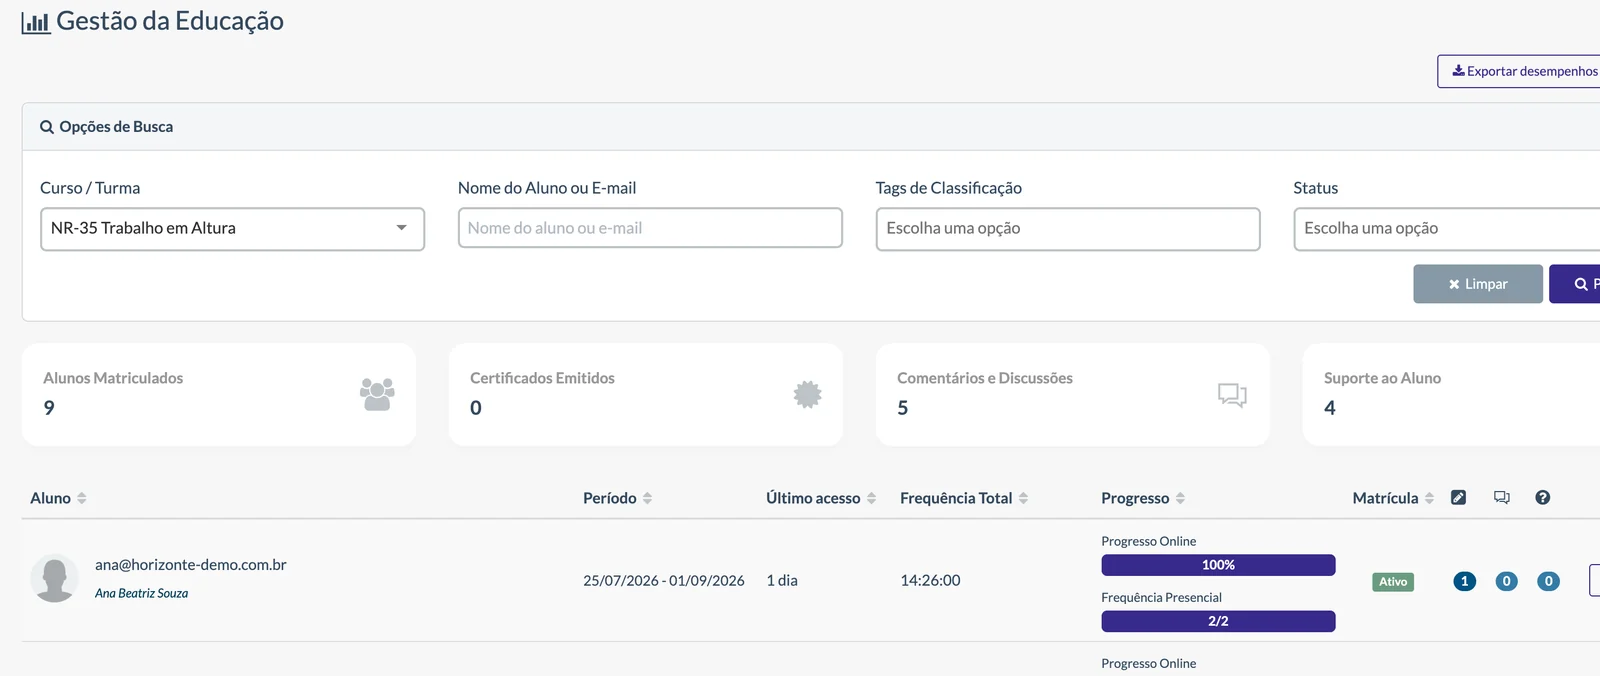Click the '1 dia' last access value

[x=782, y=580]
